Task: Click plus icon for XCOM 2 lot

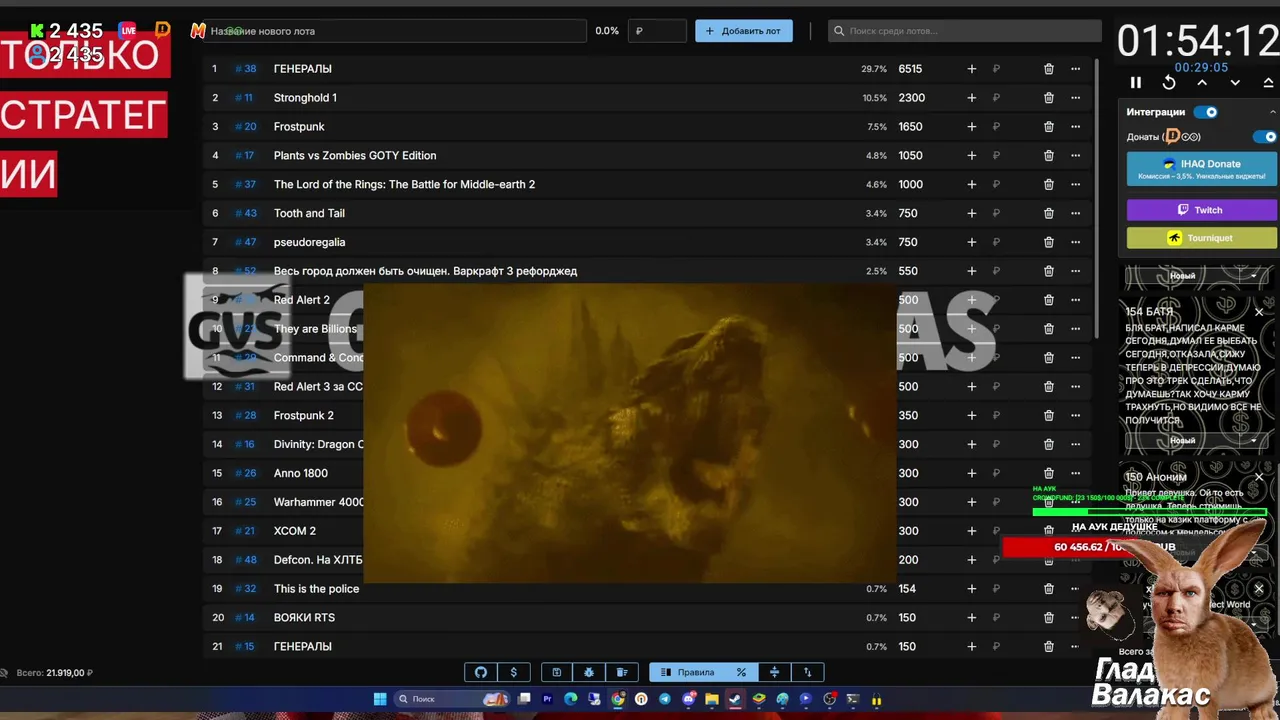Action: [x=971, y=531]
